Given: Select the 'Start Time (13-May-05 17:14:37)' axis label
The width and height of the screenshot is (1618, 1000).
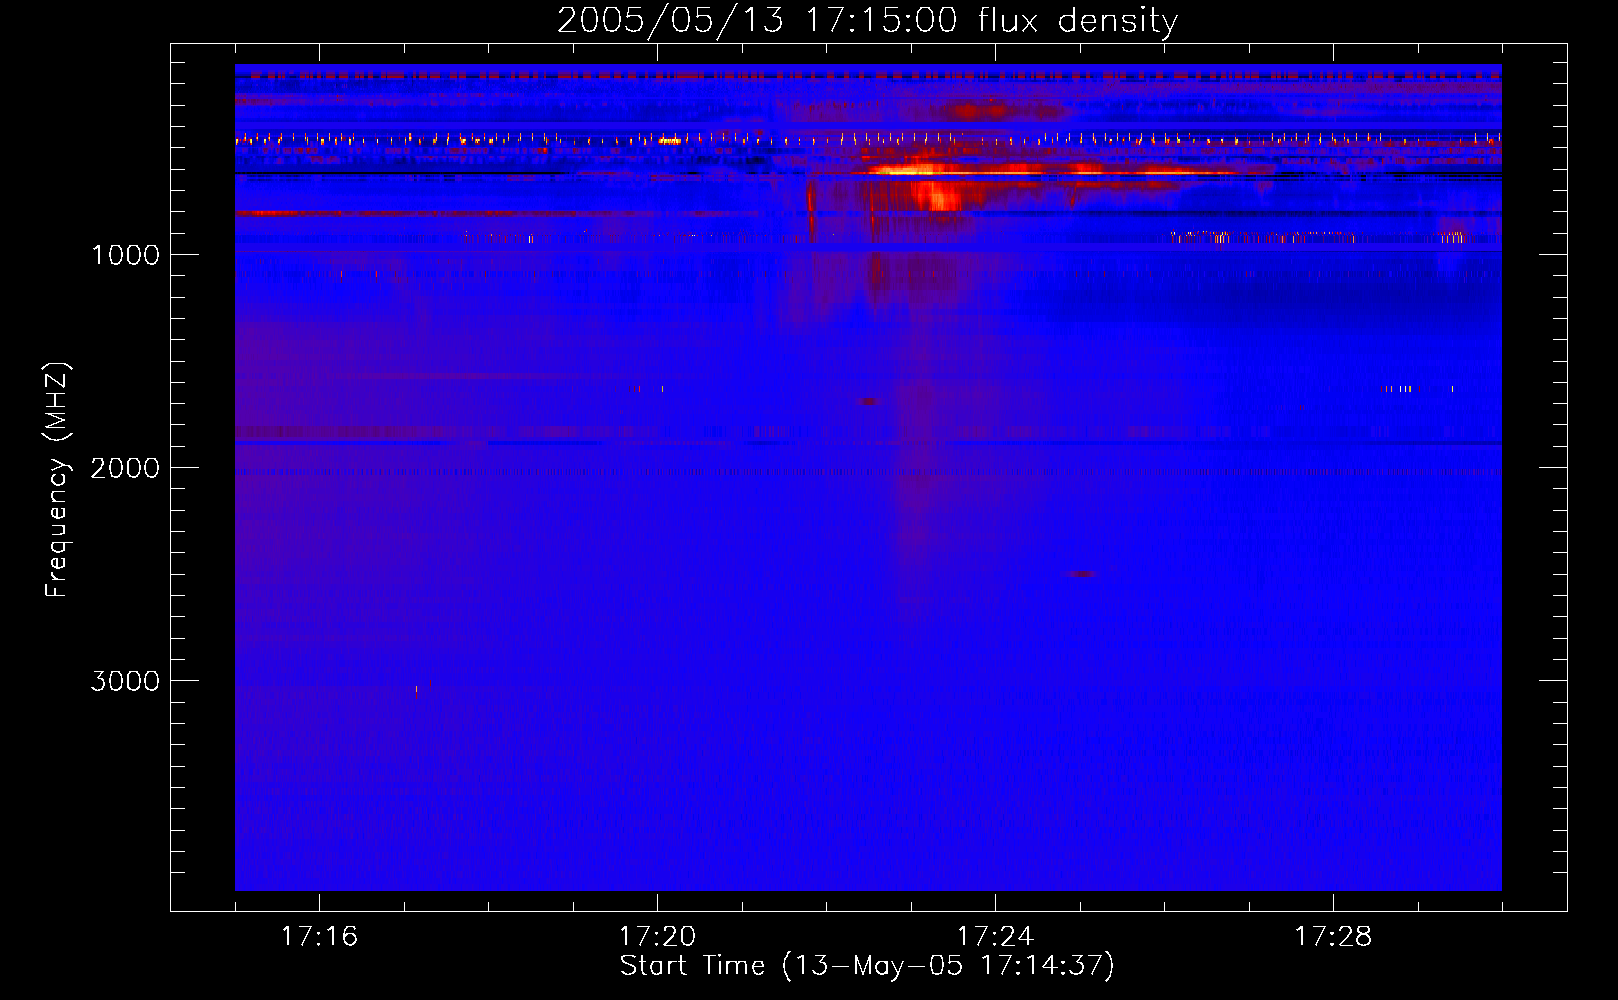Looking at the screenshot, I should (867, 966).
